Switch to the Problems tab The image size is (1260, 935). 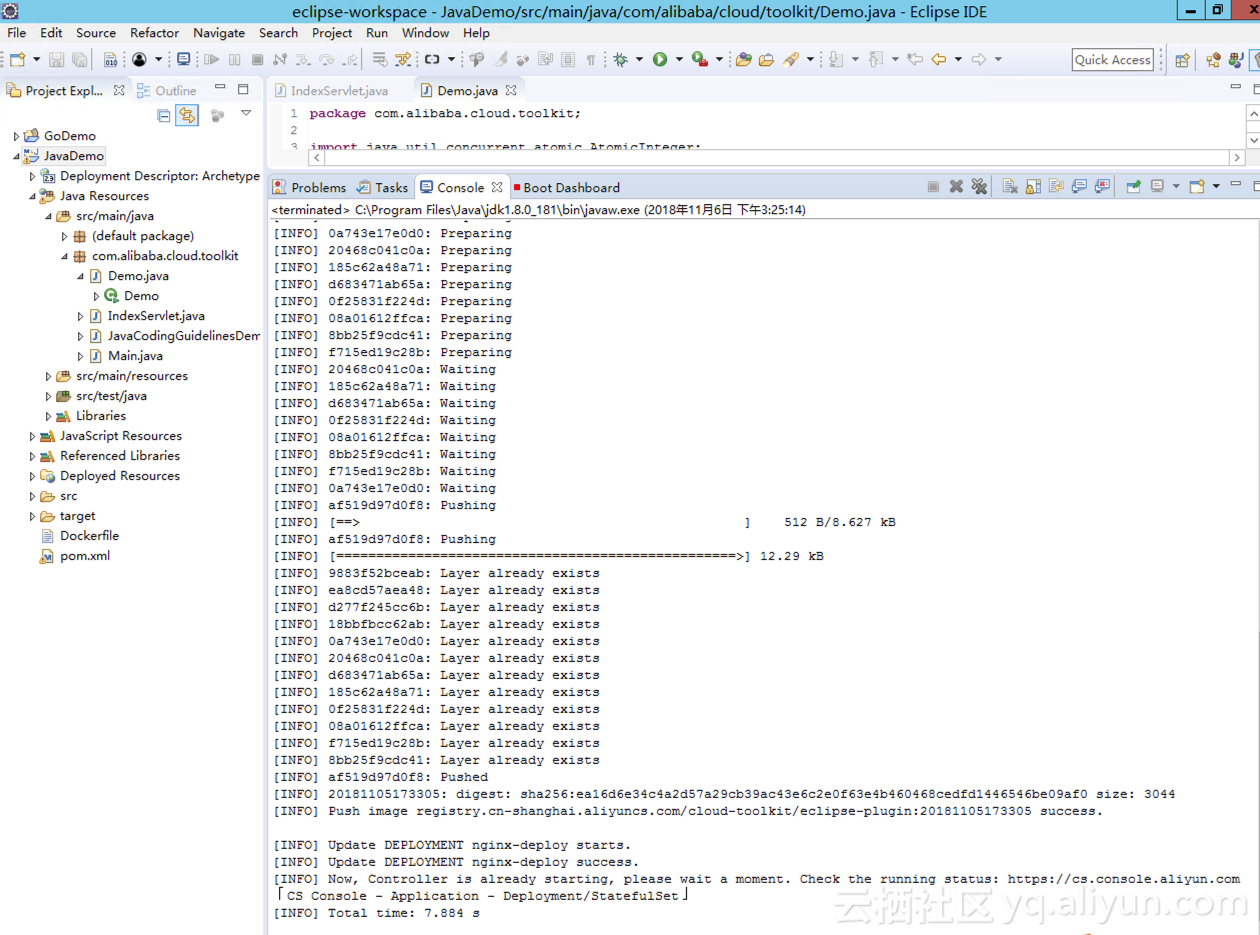point(310,187)
